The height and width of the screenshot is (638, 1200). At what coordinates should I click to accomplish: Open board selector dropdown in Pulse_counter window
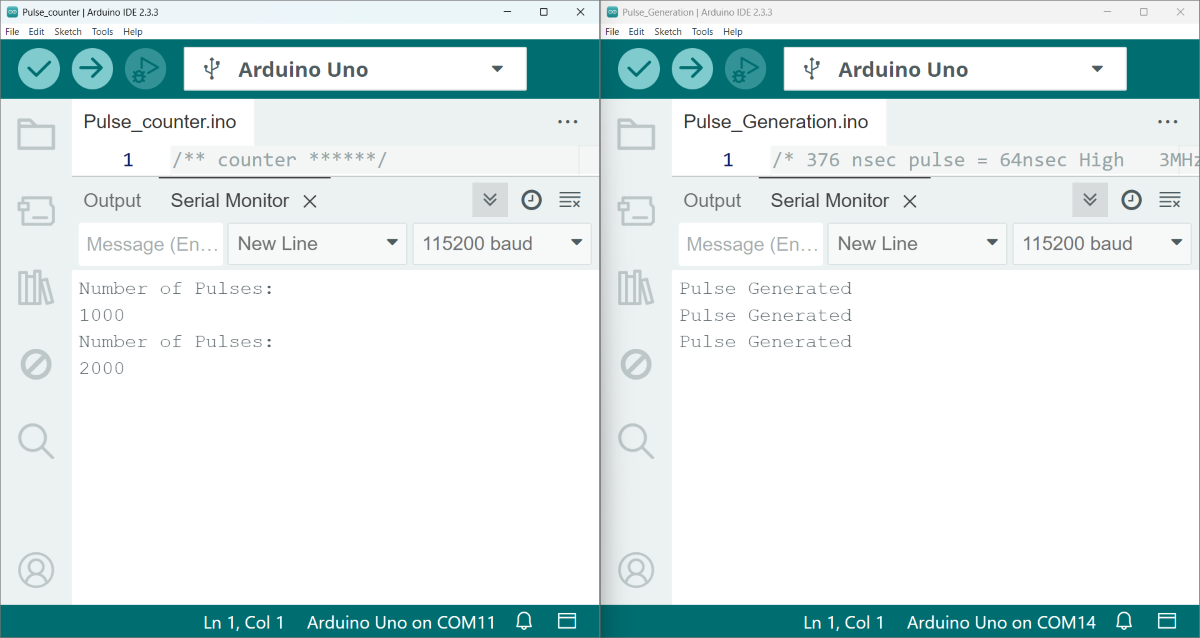tap(355, 69)
